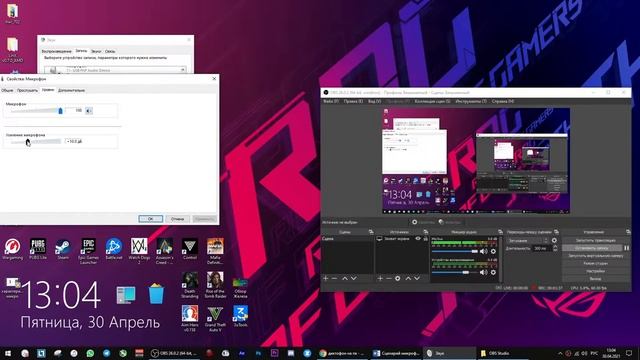Open Wargaming desktop shortcut
640x360 pixels.
point(12,249)
